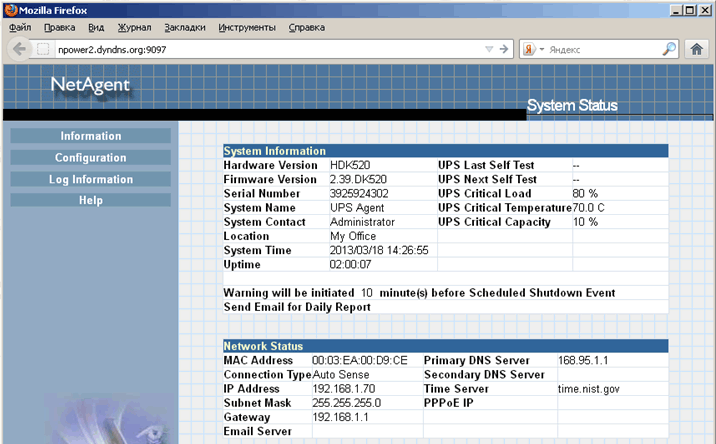
Task: Click the UPS Critical Load value 80 %
Action: pyautogui.click(x=585, y=193)
